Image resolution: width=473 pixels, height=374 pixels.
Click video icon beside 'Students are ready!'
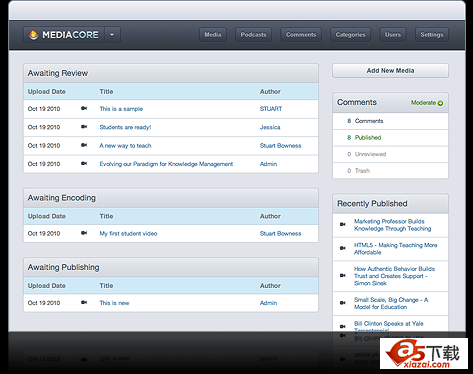pos(84,127)
